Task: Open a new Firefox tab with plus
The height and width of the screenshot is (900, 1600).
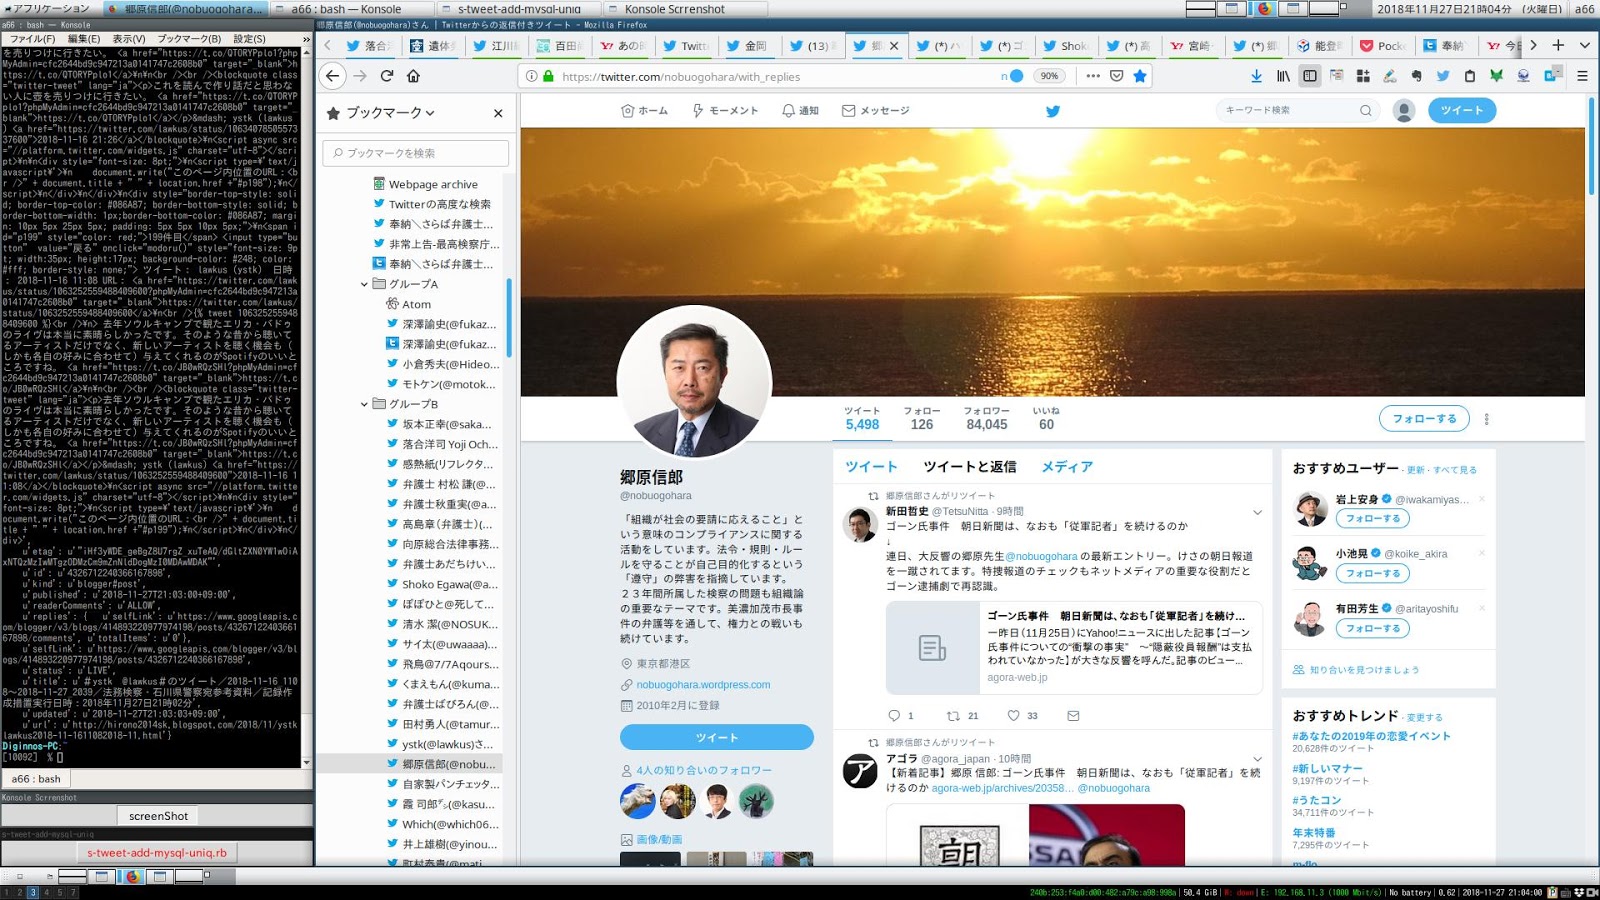Action: pos(1558,45)
